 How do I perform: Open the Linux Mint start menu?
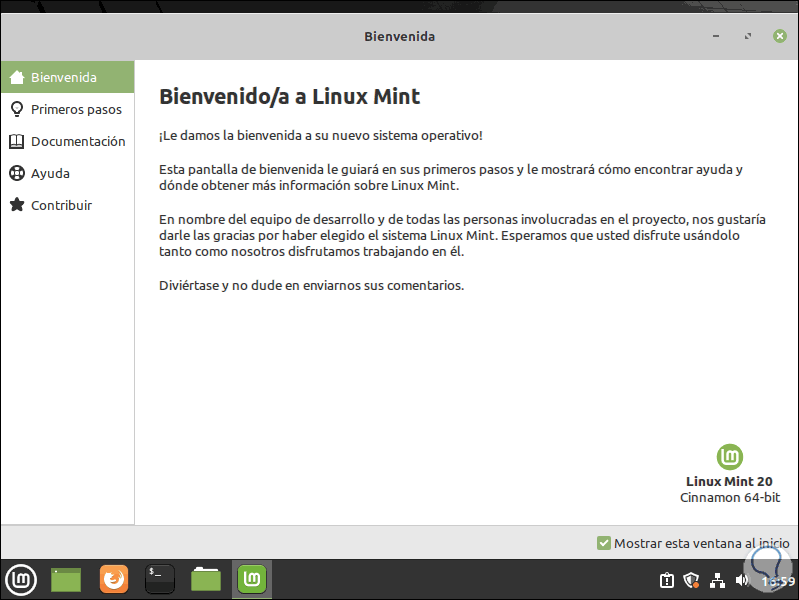tap(21, 580)
